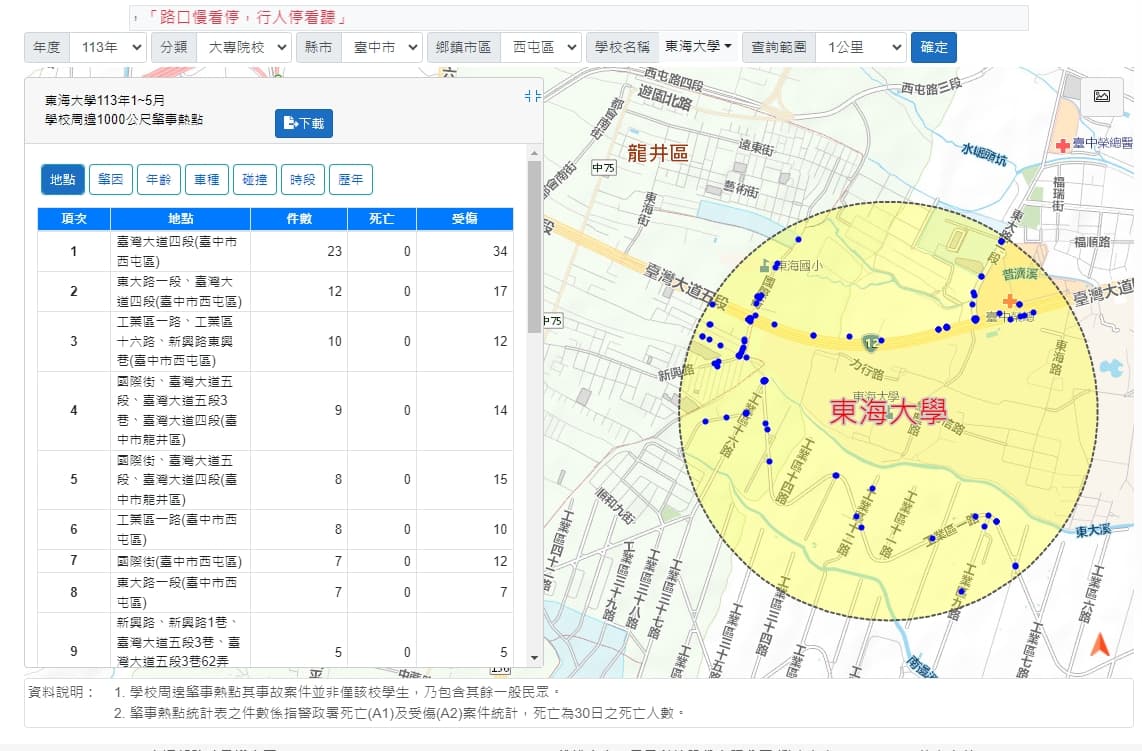This screenshot has width=1142, height=751.
Task: Select the 時段 tab
Action: [x=302, y=179]
